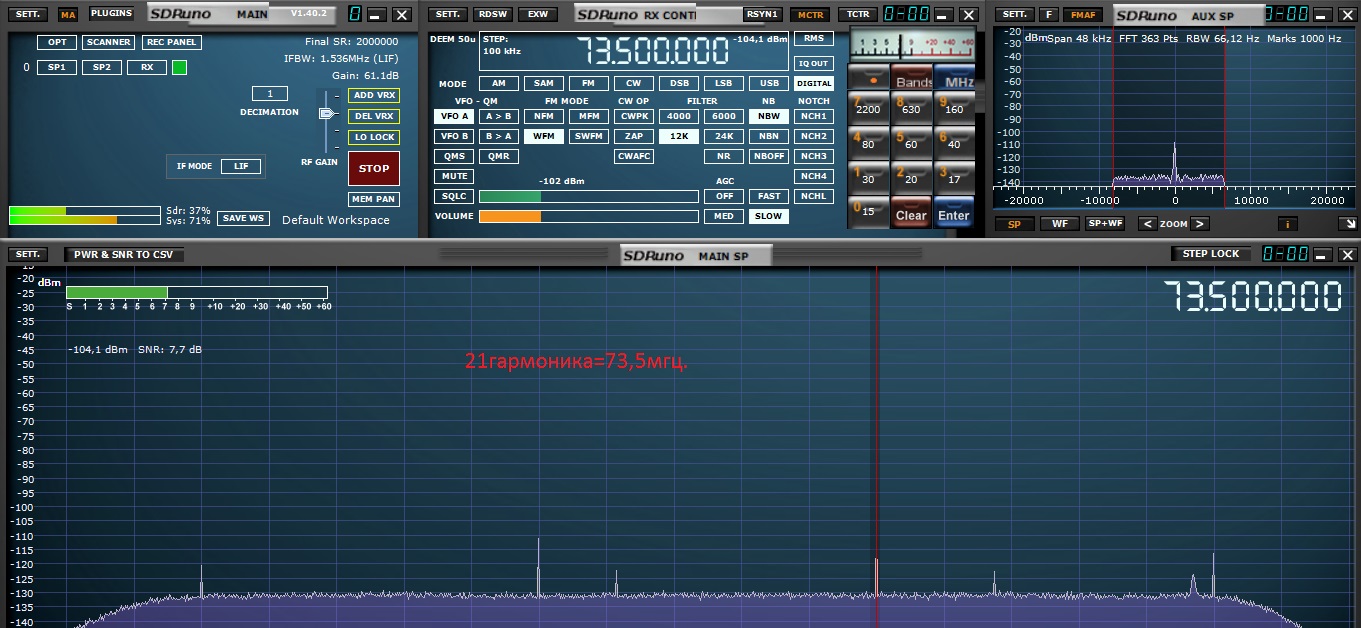Viewport: 1361px width, 628px height.
Task: Set filter width to 24K
Action: 723,136
